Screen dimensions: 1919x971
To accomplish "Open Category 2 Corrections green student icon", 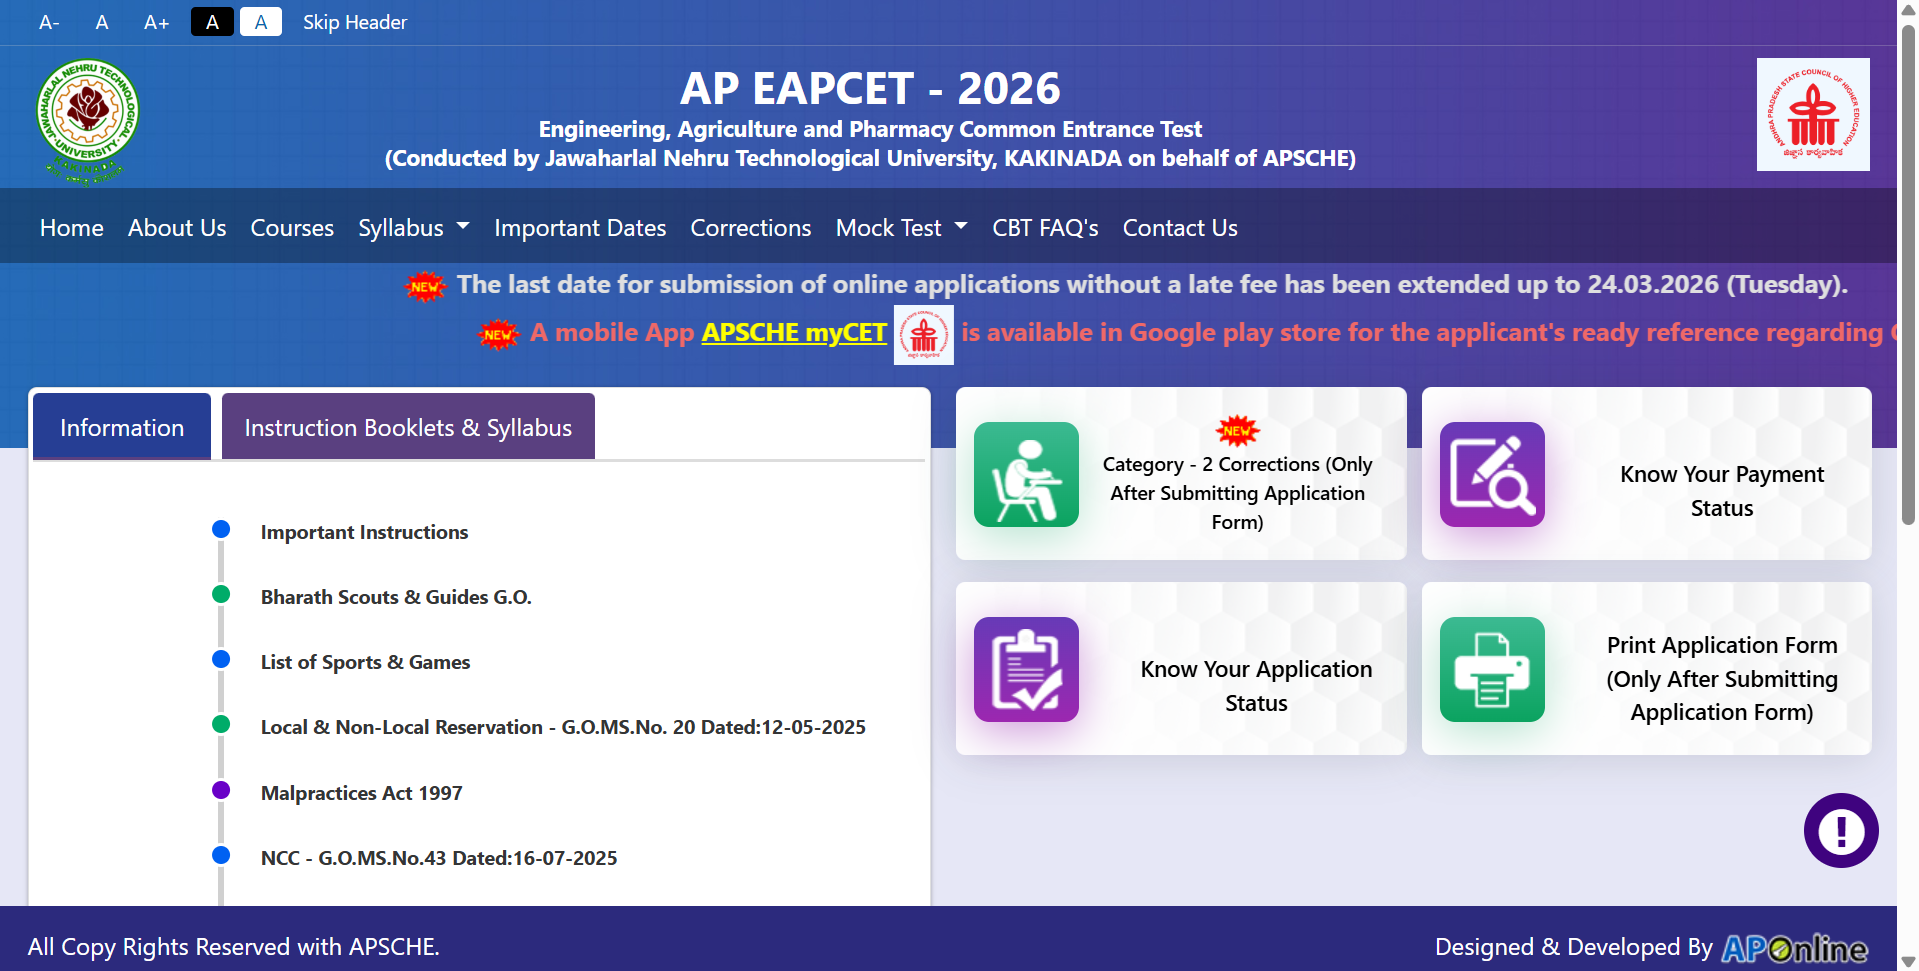I will tap(1026, 474).
